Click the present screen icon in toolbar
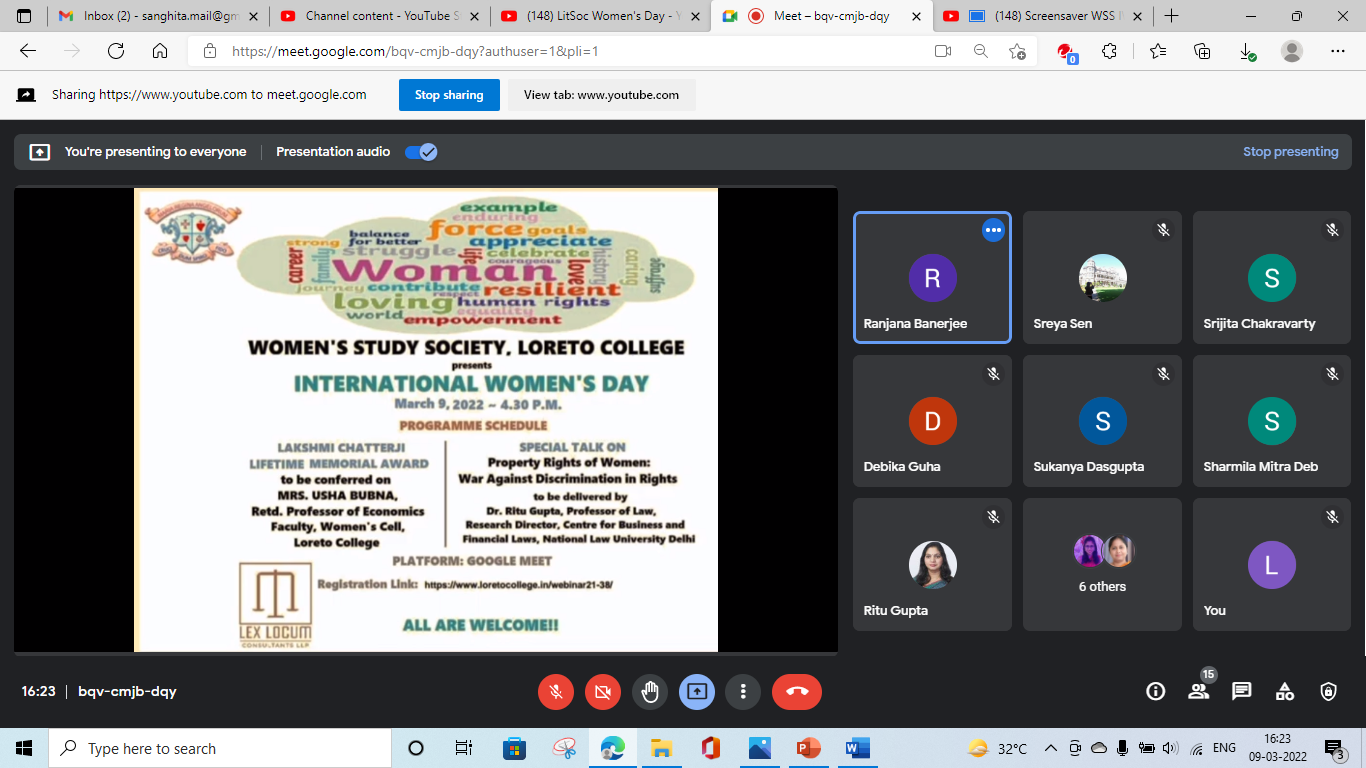 coord(696,691)
